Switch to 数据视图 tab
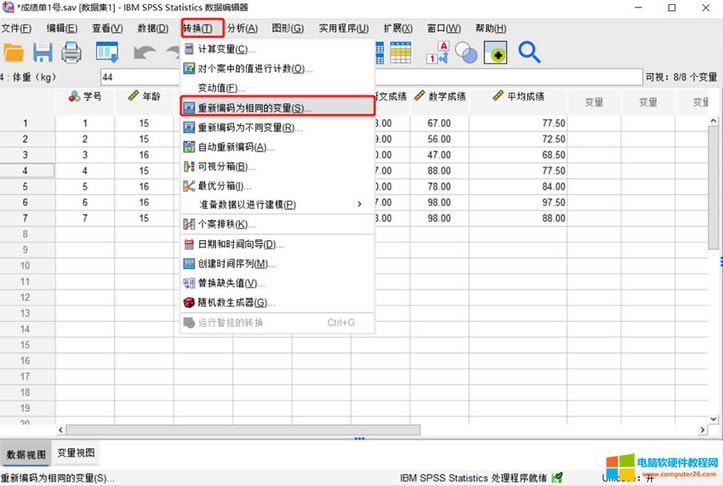This screenshot has width=723, height=486. tap(26, 455)
